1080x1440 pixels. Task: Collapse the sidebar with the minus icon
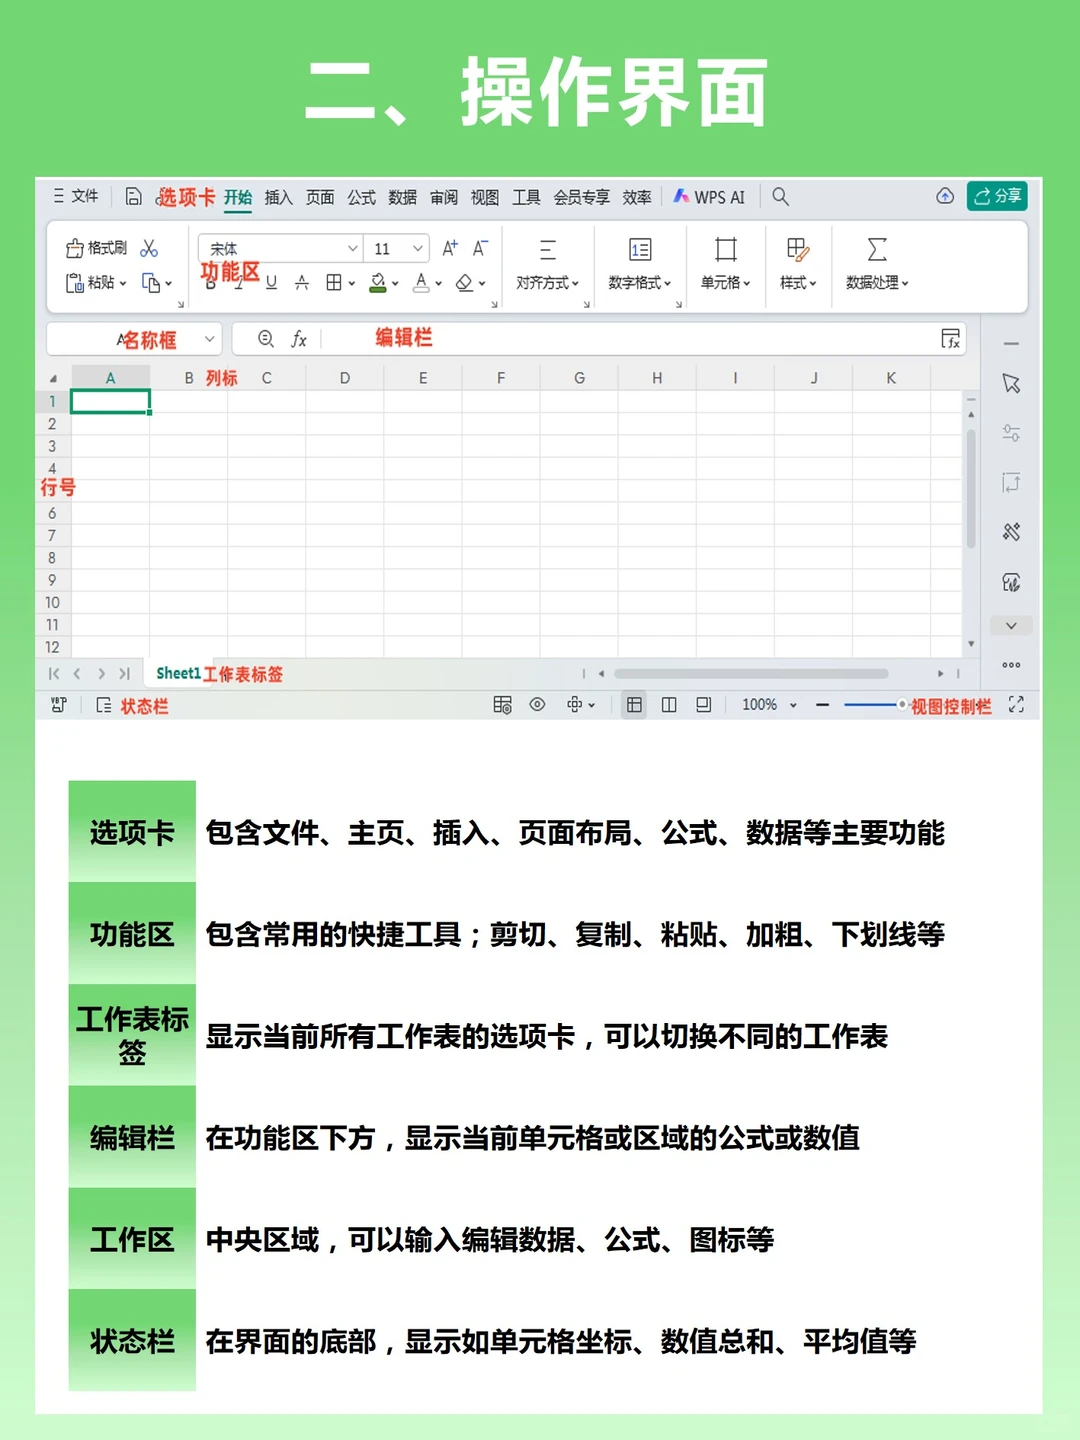pos(1011,344)
